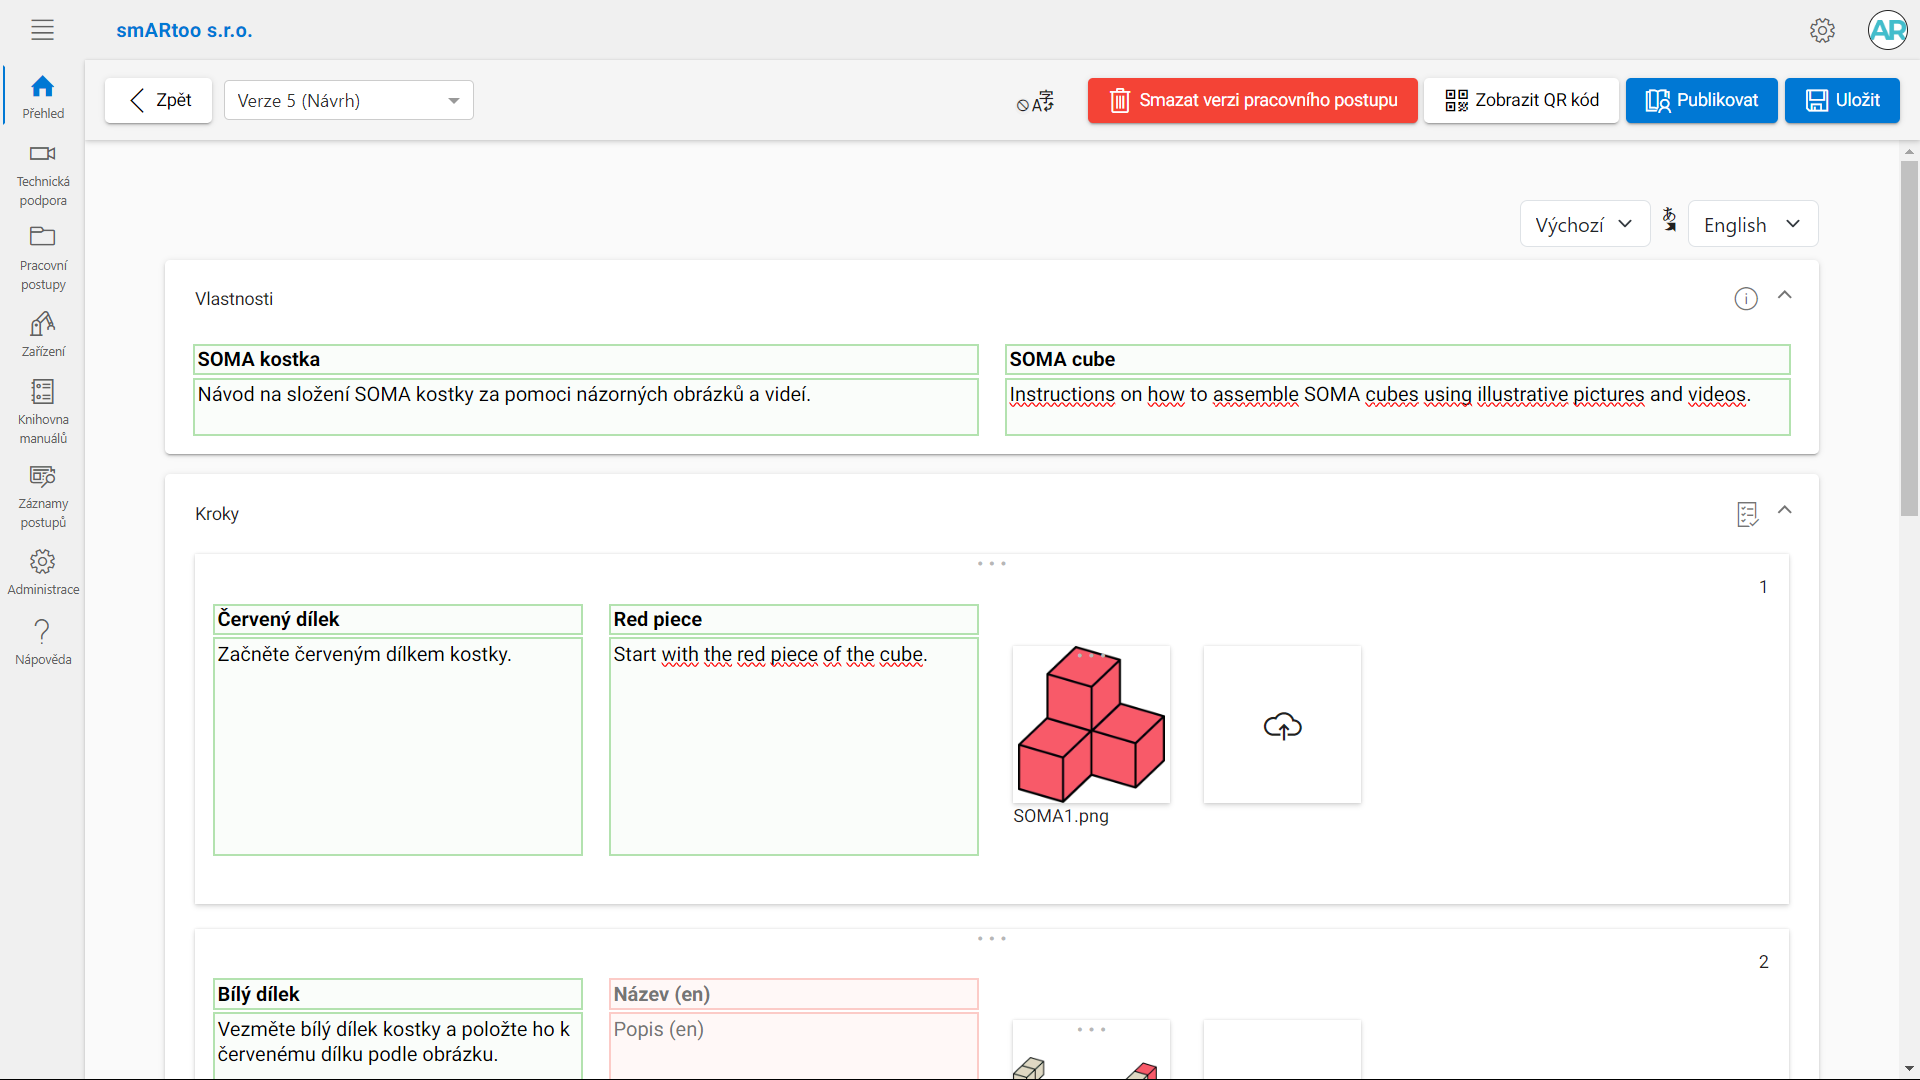Edit the SOMA kostka title field

585,359
